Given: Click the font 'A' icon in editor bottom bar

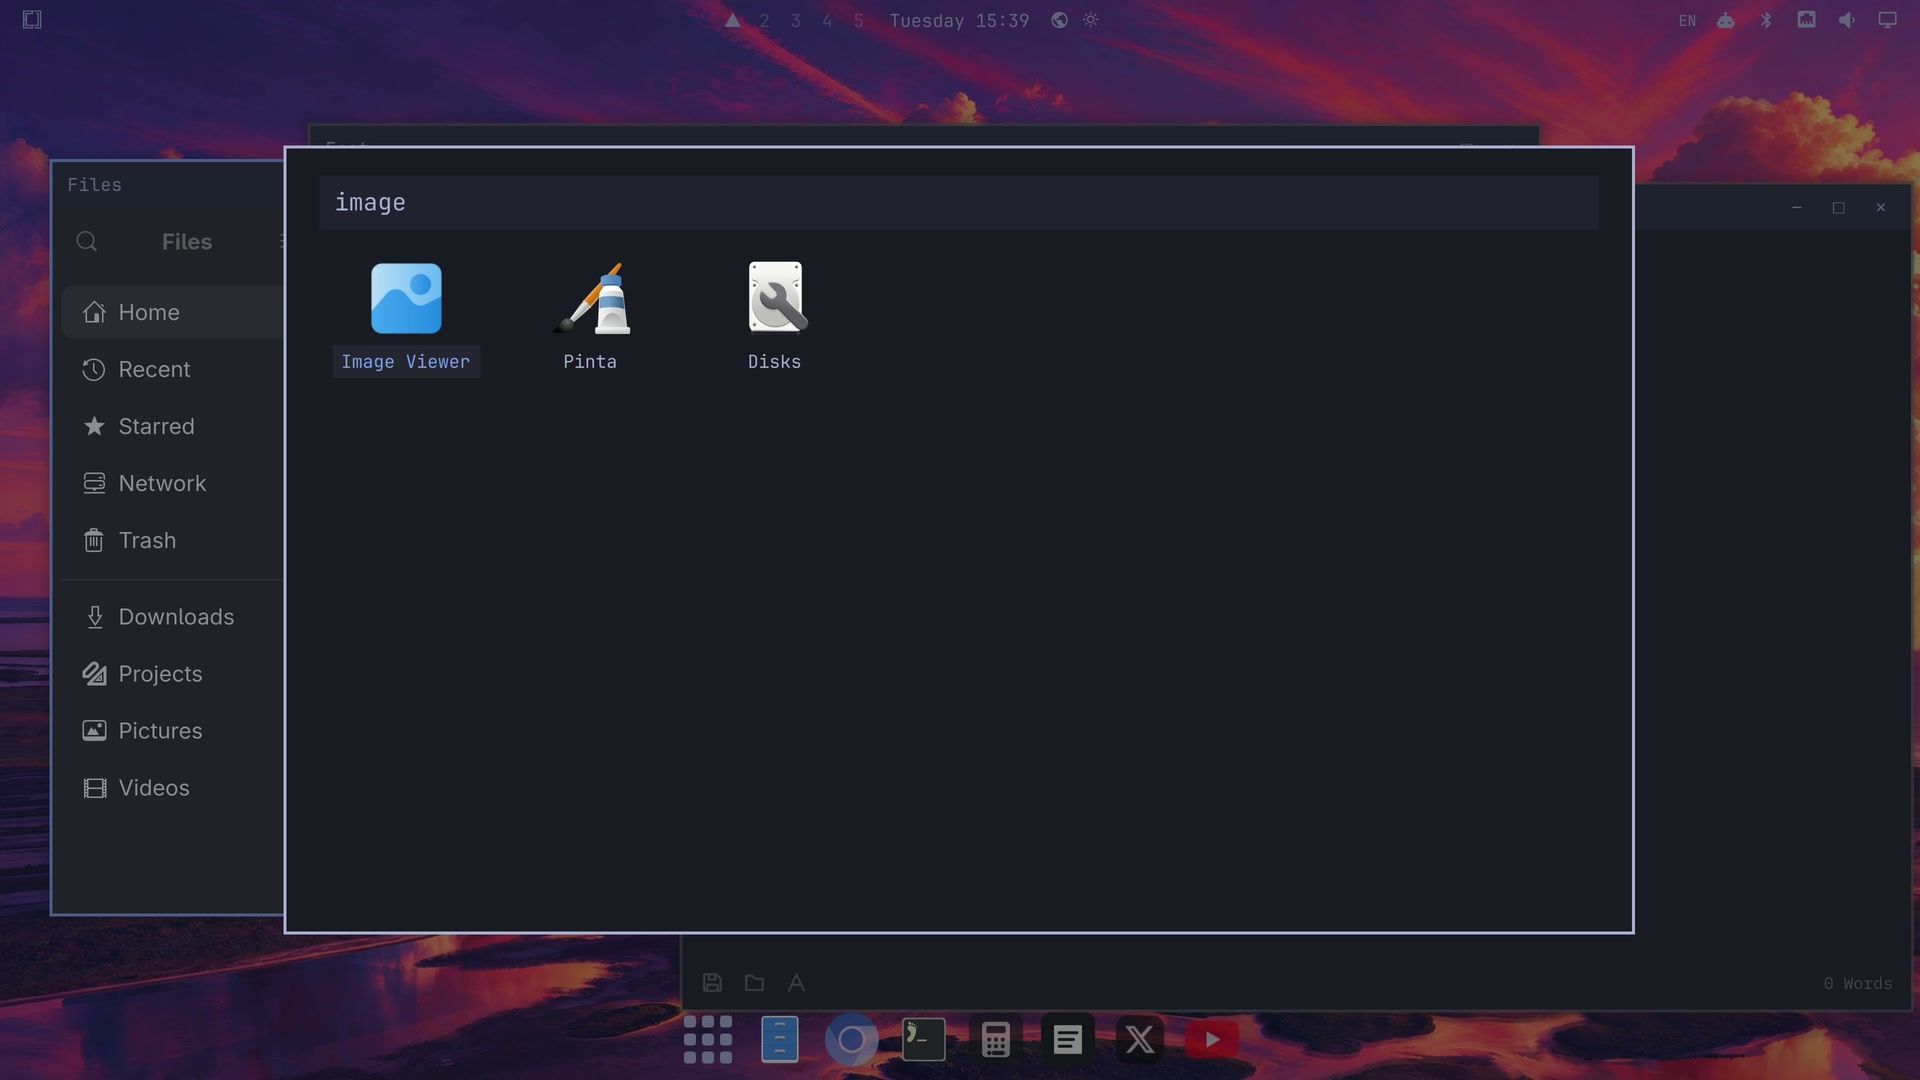Looking at the screenshot, I should (x=796, y=983).
